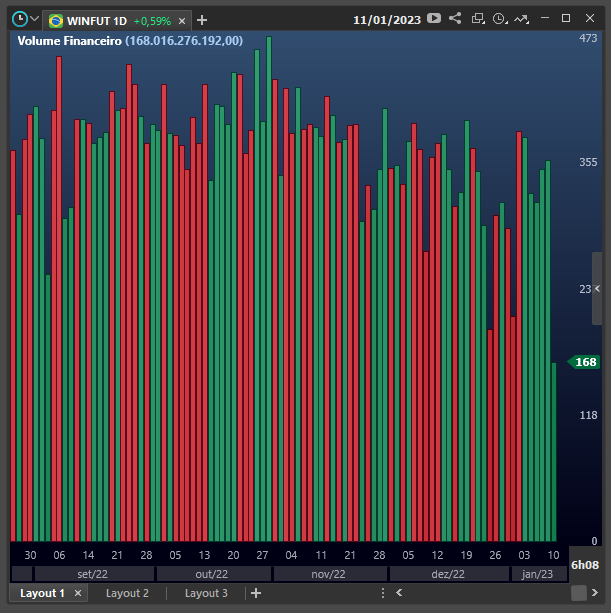
Task: Open the clock period settings icon
Action: tap(500, 18)
